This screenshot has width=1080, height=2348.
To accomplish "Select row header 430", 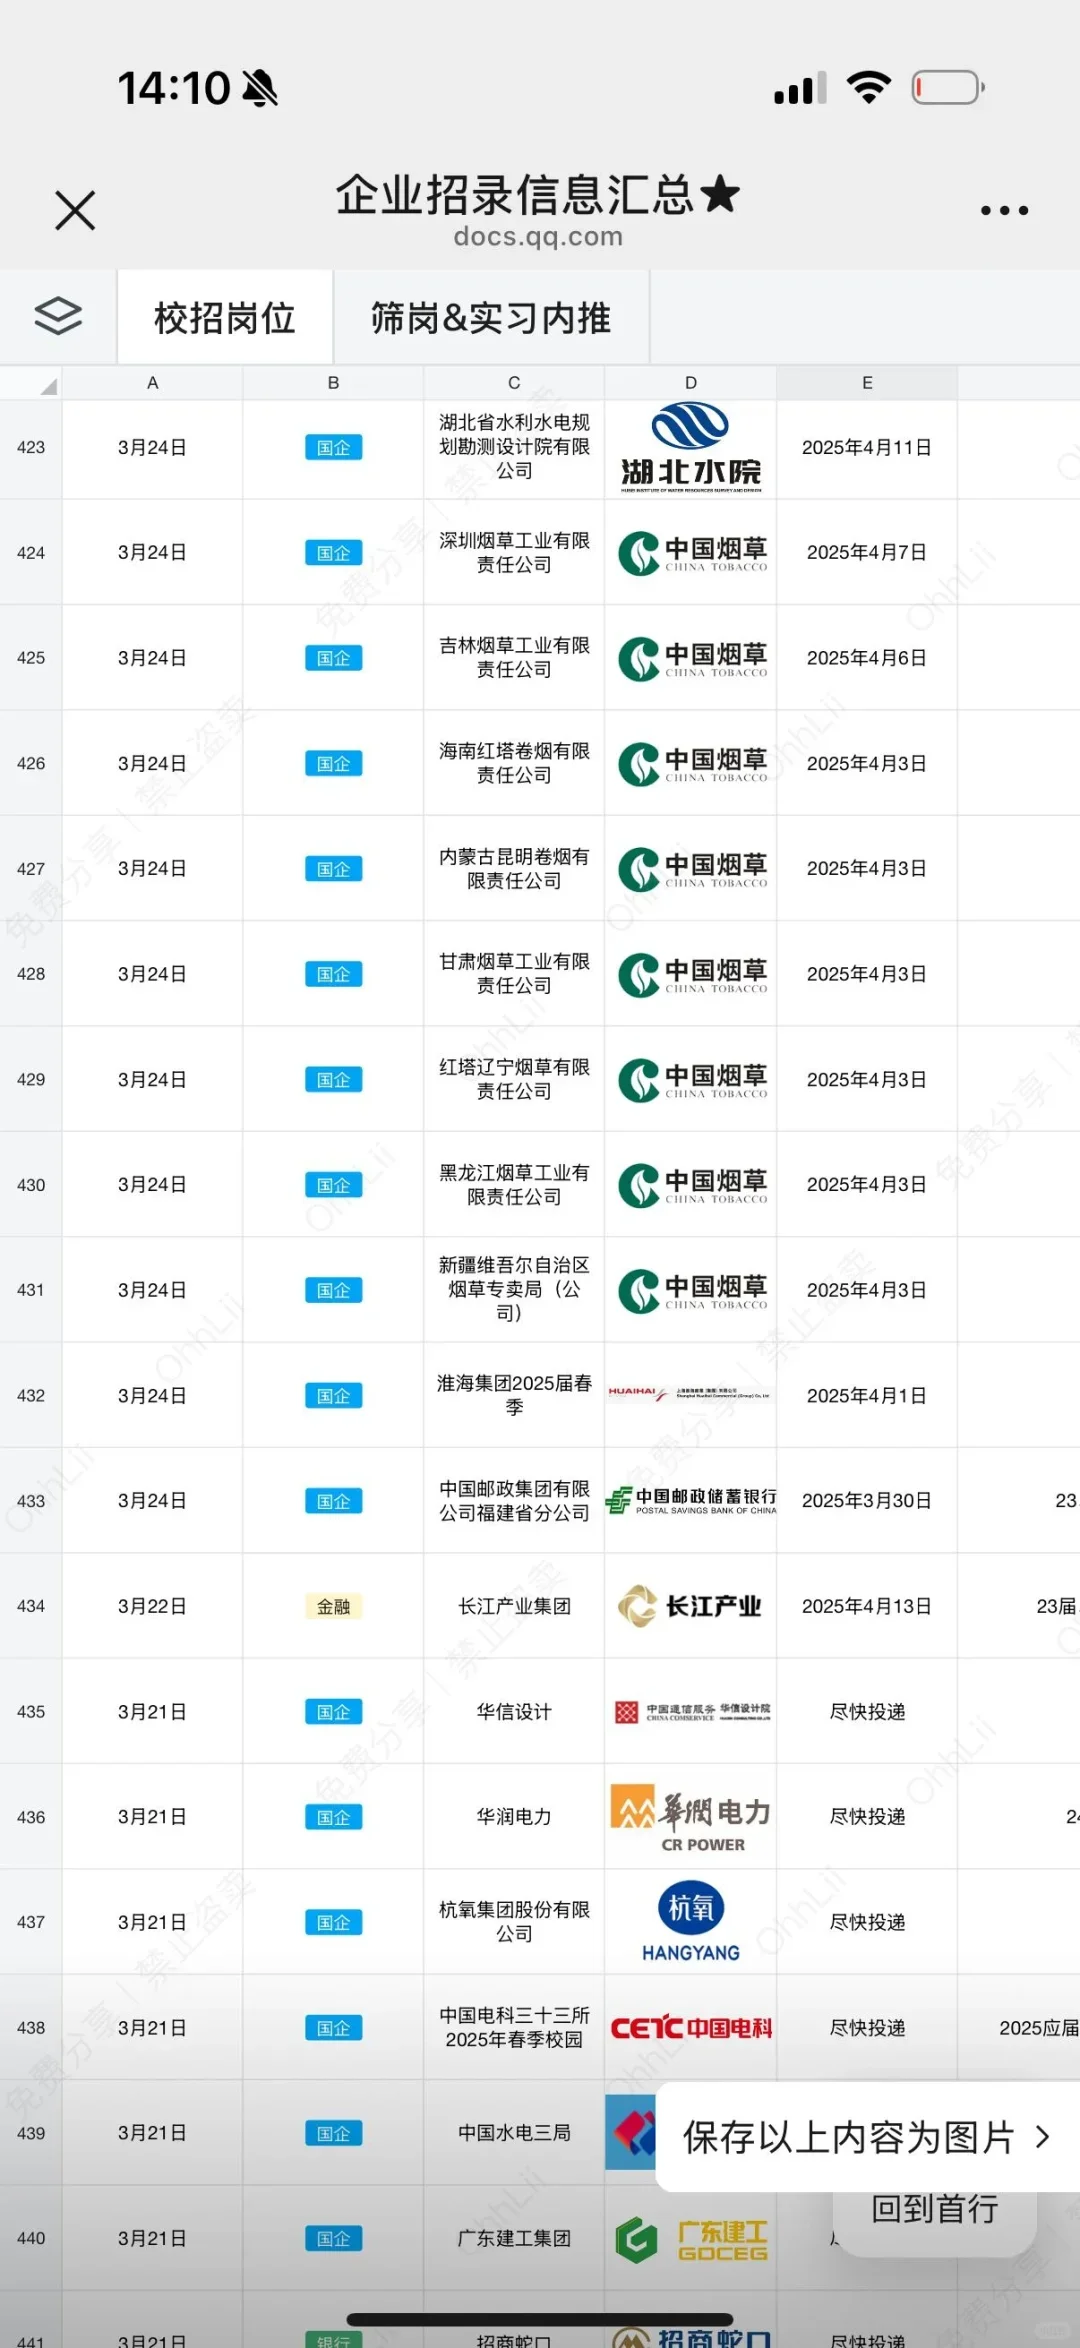I will coord(31,1185).
